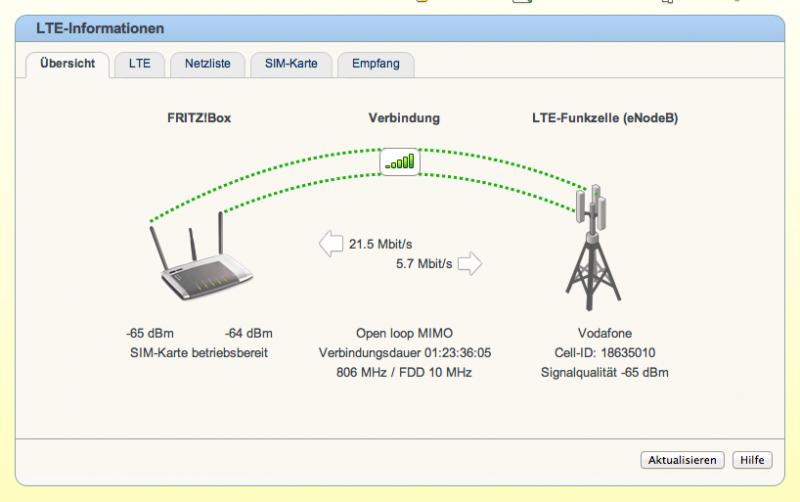Click the left-pointing download arrow icon
Screen dimensions: 800x502
(331, 244)
